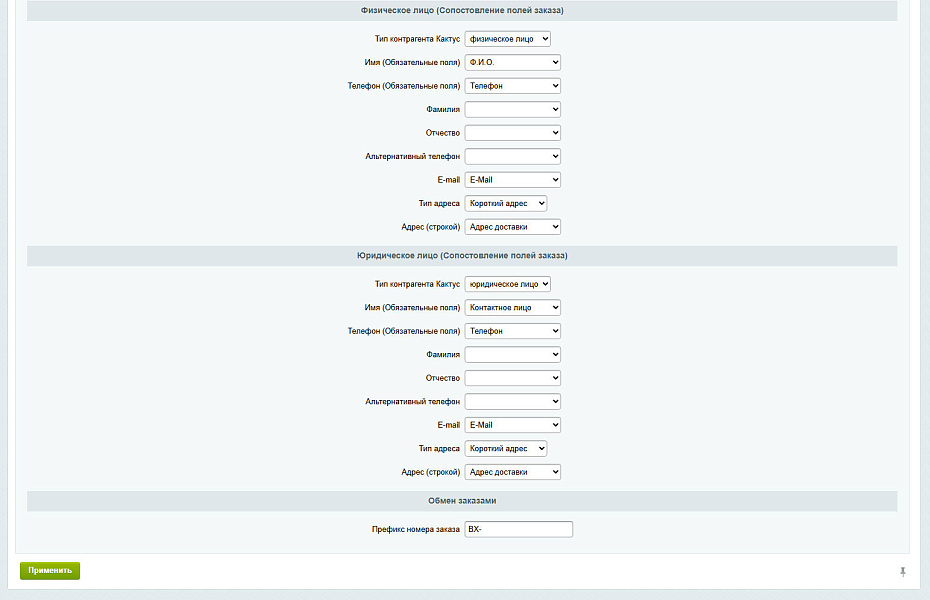Click the green Применить button
The width and height of the screenshot is (930, 600).
[50, 570]
